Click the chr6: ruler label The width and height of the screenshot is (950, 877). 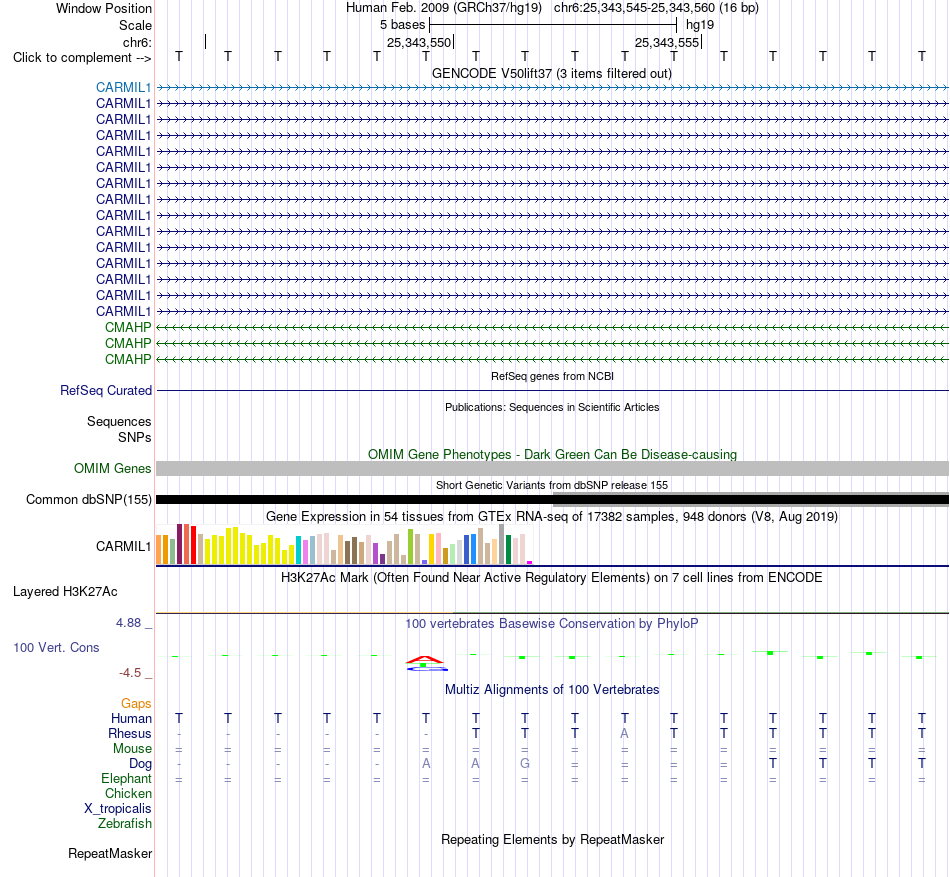[137, 42]
